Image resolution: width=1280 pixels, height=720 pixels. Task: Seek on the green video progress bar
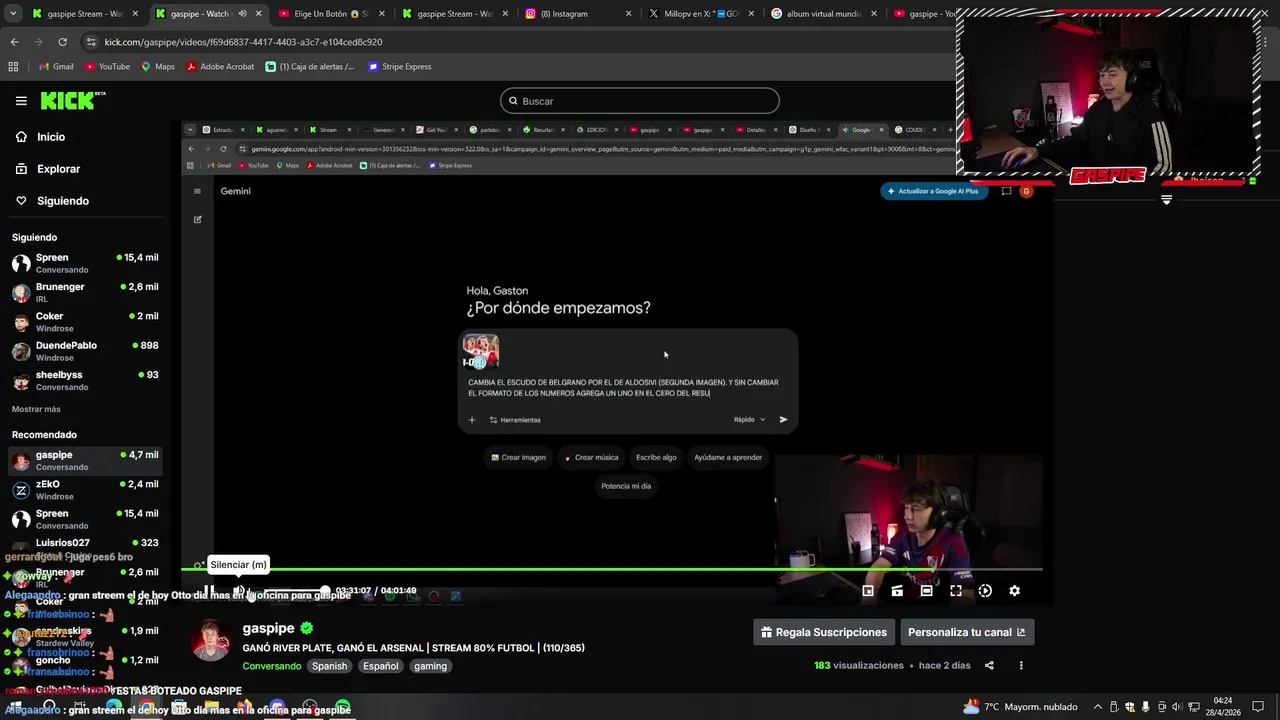click(611, 570)
